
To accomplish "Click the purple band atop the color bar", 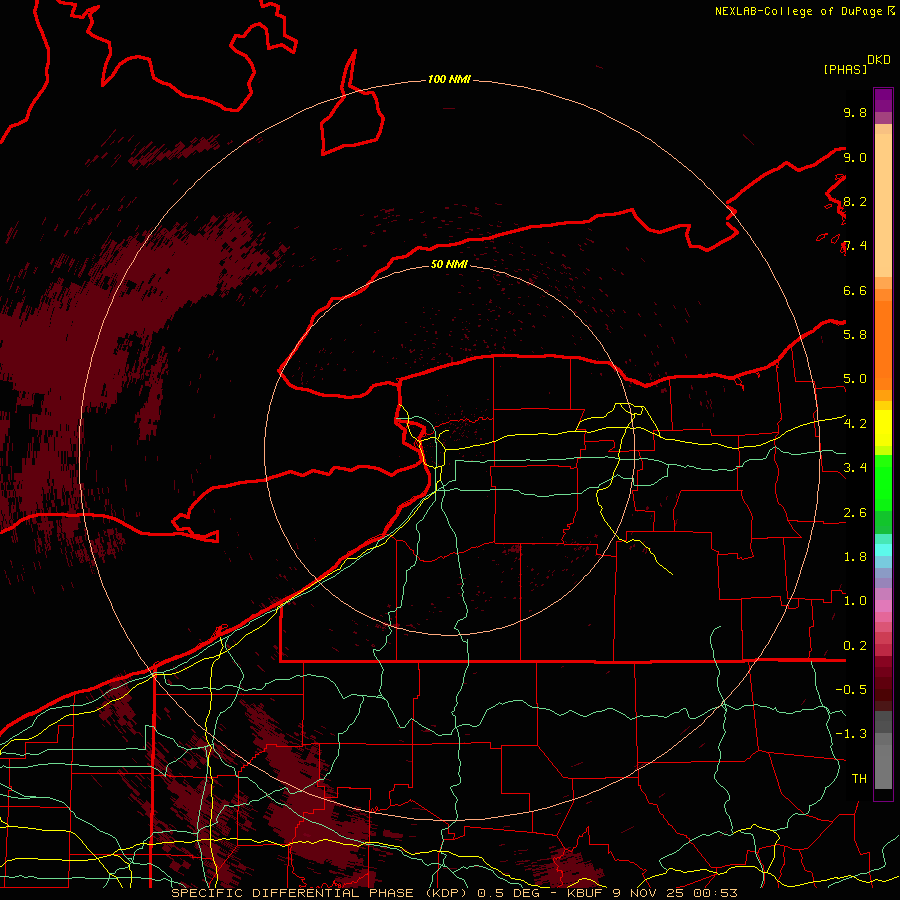I will click(883, 100).
